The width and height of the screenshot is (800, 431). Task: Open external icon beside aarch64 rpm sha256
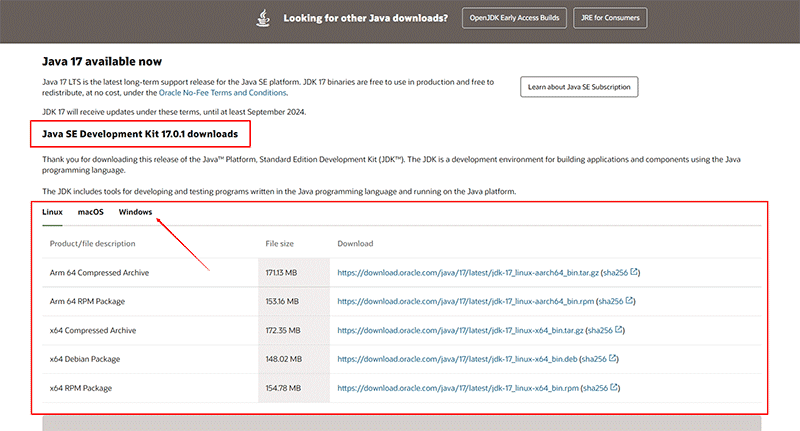click(x=629, y=300)
